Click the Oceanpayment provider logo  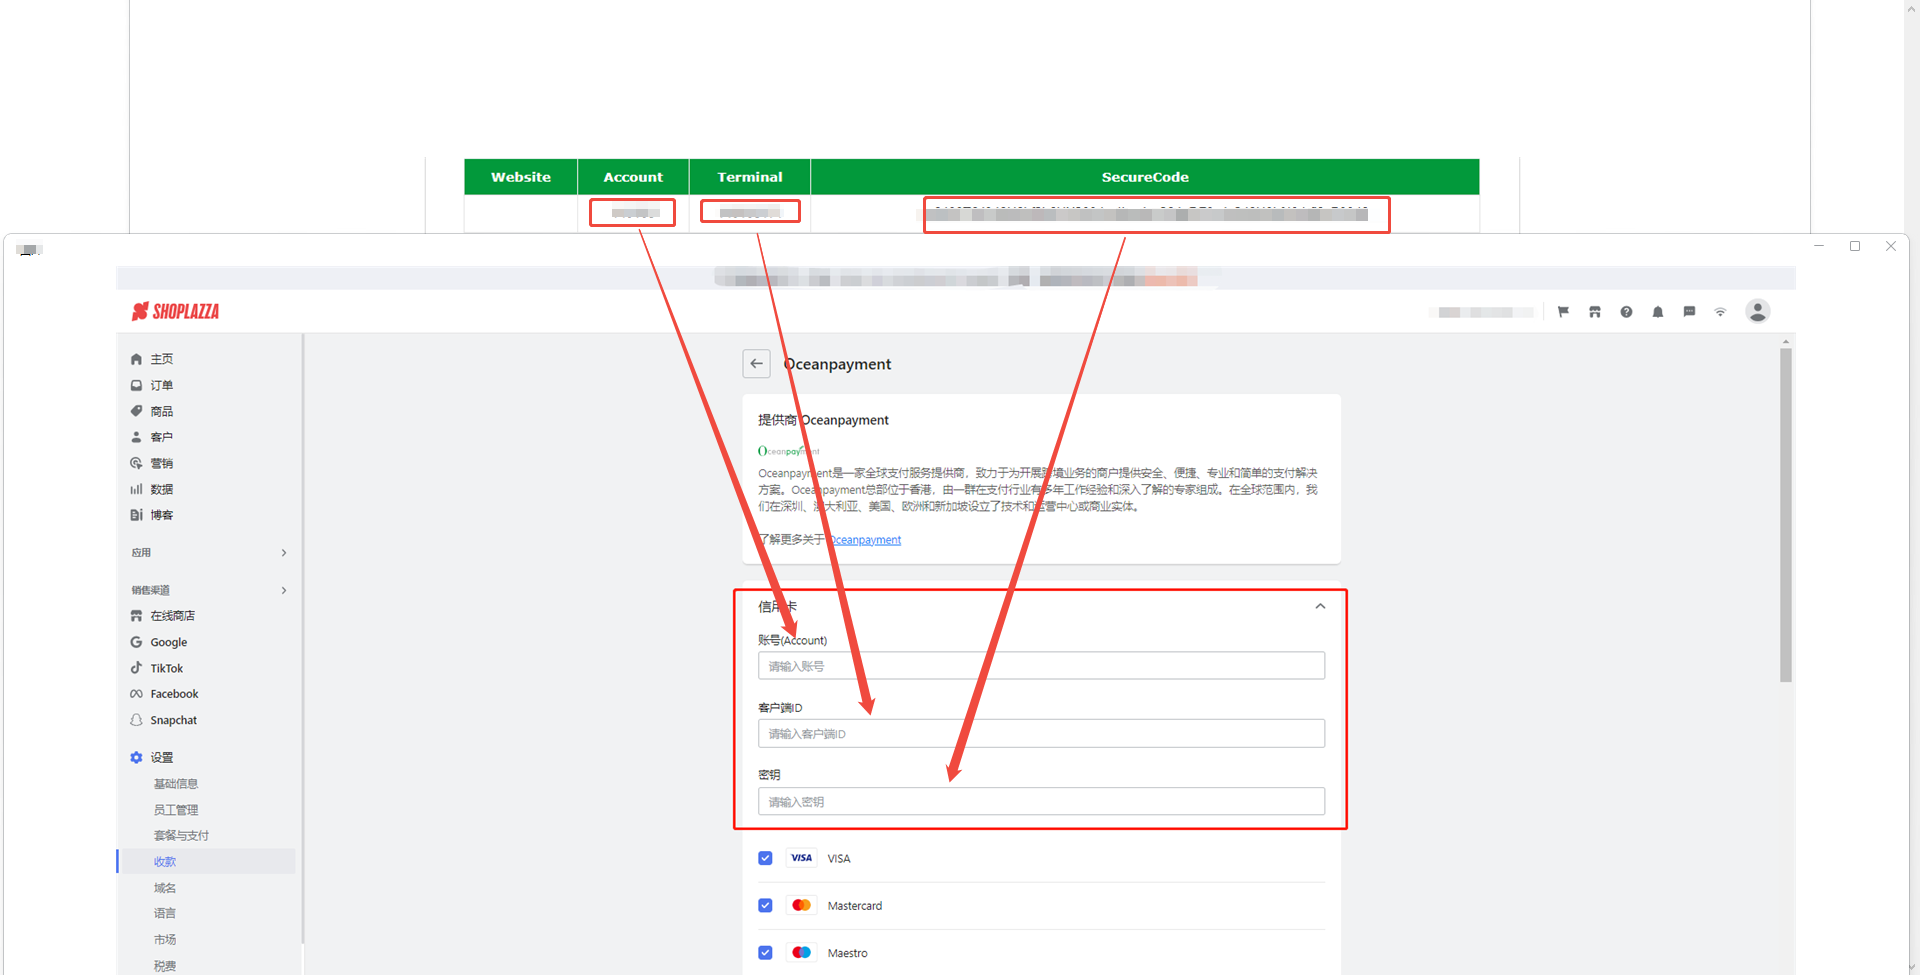[788, 451]
